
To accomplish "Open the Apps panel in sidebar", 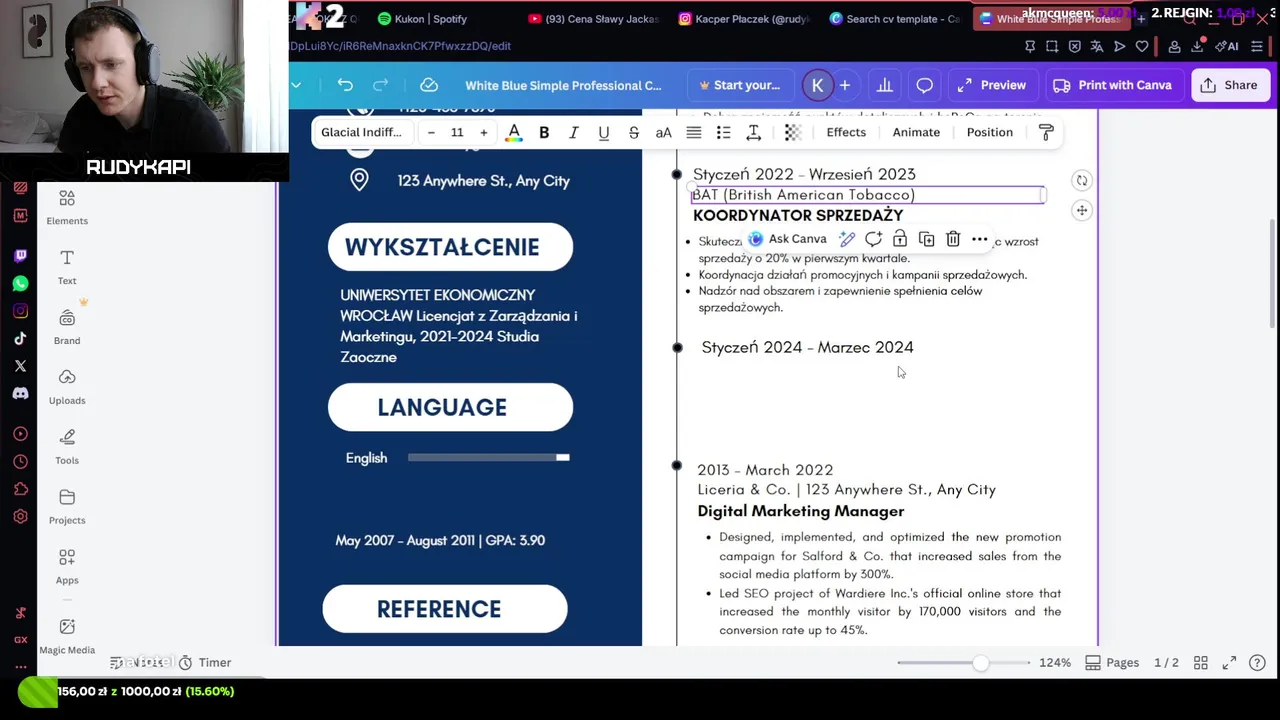I will pos(67,567).
